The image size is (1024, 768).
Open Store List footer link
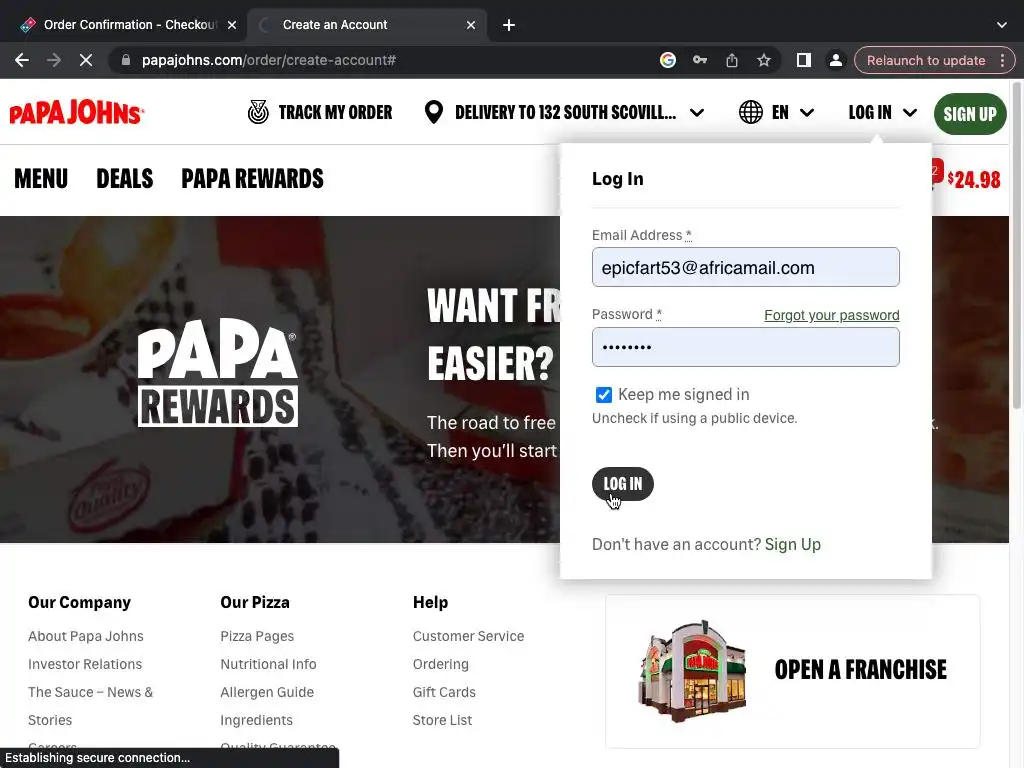pyautogui.click(x=442, y=720)
